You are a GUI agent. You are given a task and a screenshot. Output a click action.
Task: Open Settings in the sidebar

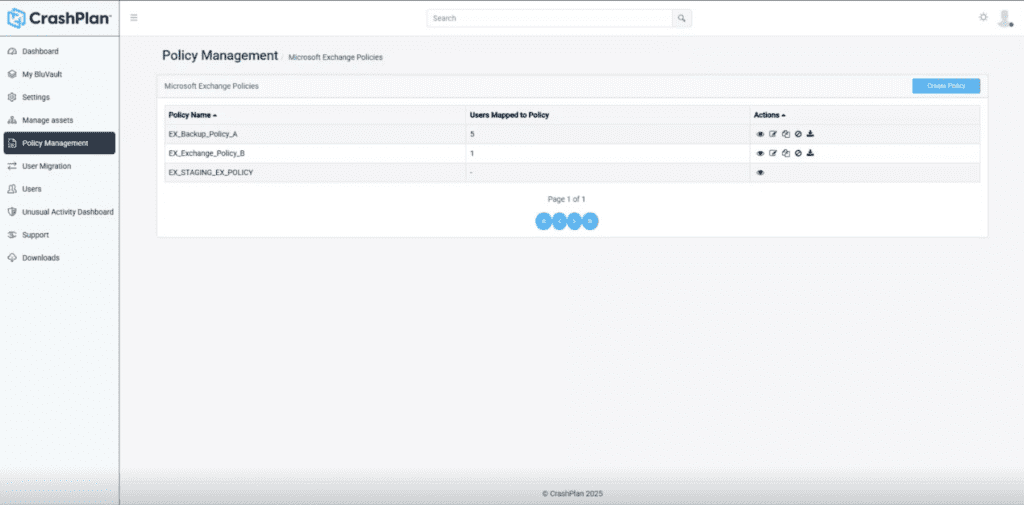click(59, 97)
